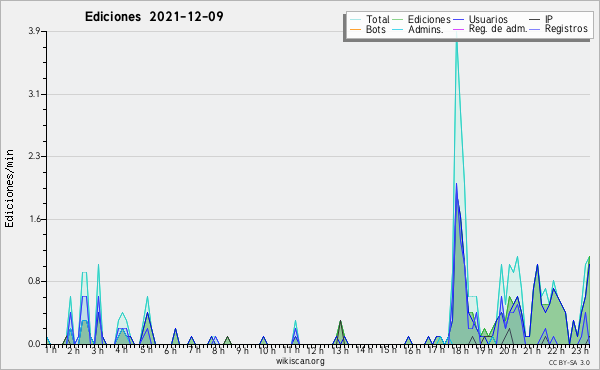Click the 3.9 y-axis value
This screenshot has width=600, height=370.
[x=35, y=31]
